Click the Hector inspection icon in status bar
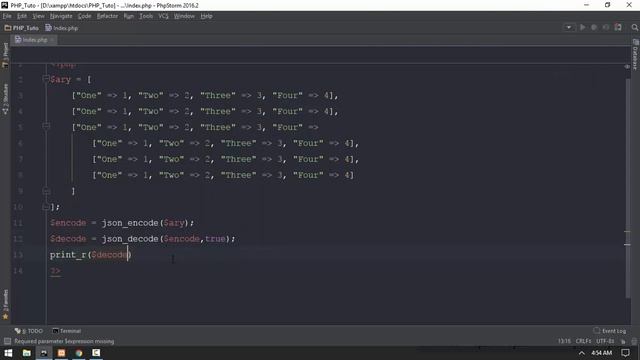Screen dimensions: 640x360 pos(634,341)
